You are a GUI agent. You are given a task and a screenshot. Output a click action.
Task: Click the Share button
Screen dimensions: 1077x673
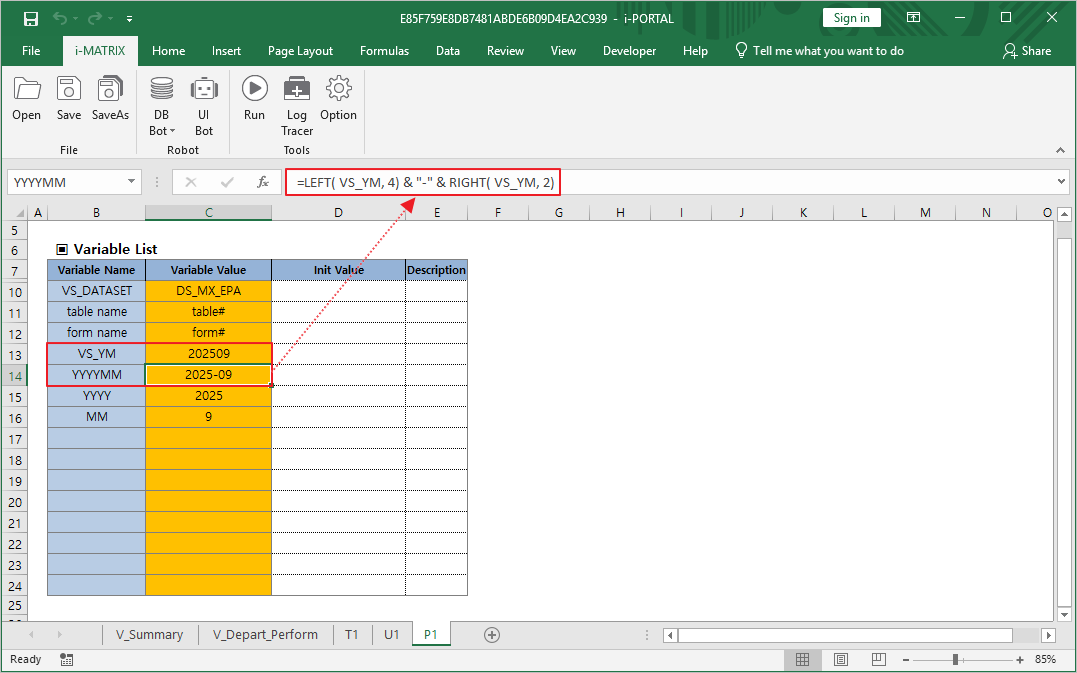click(1035, 50)
